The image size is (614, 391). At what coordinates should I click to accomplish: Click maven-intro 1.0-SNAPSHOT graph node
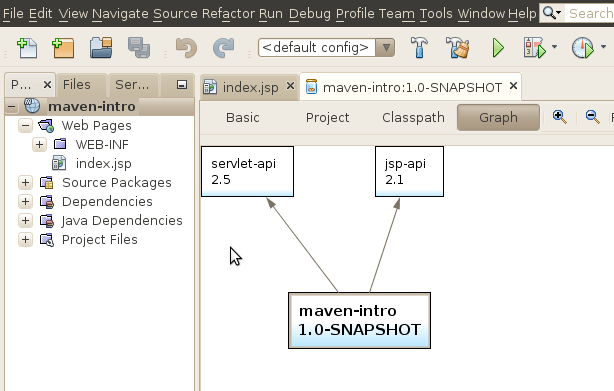point(359,320)
